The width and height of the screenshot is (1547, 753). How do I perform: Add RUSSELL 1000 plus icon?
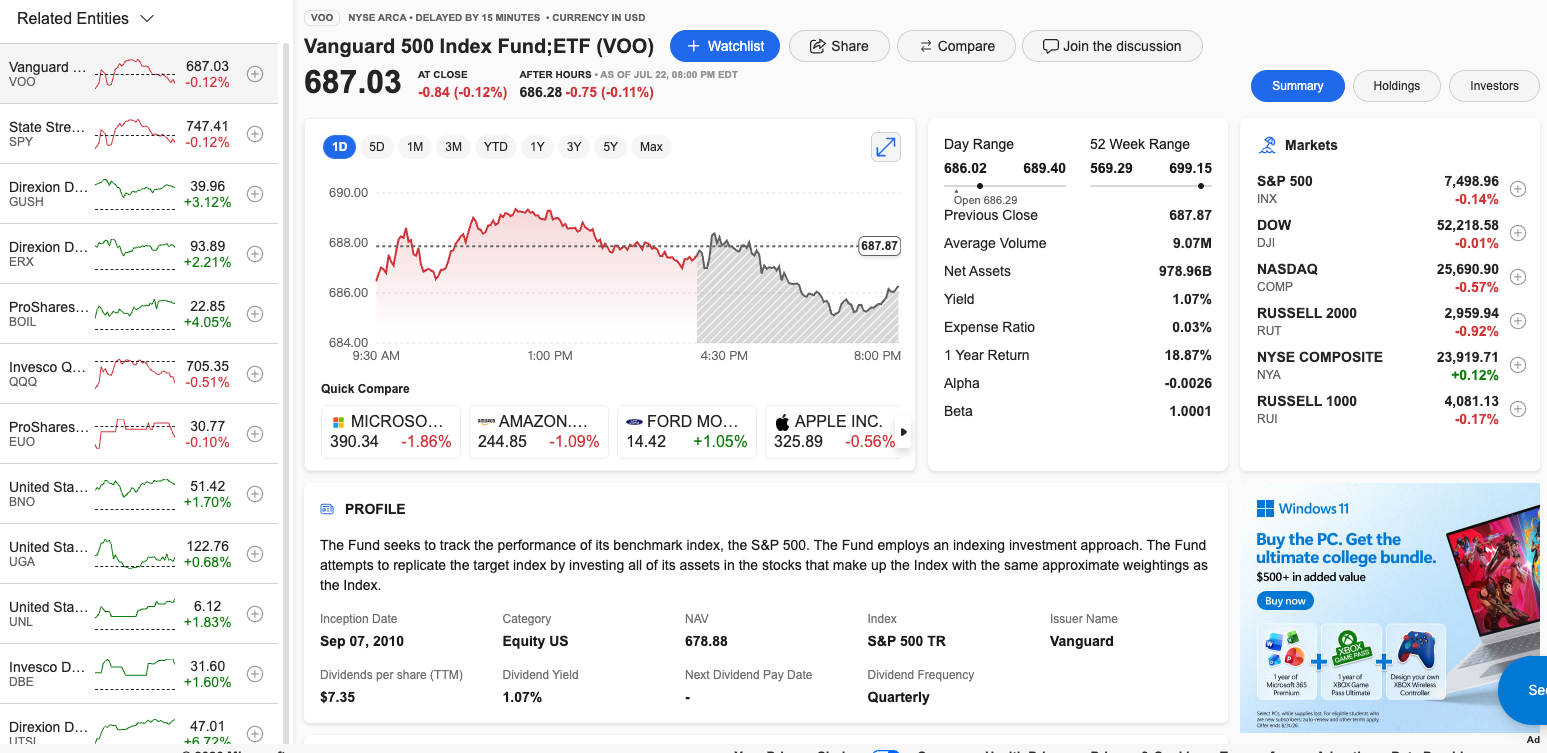click(1518, 409)
